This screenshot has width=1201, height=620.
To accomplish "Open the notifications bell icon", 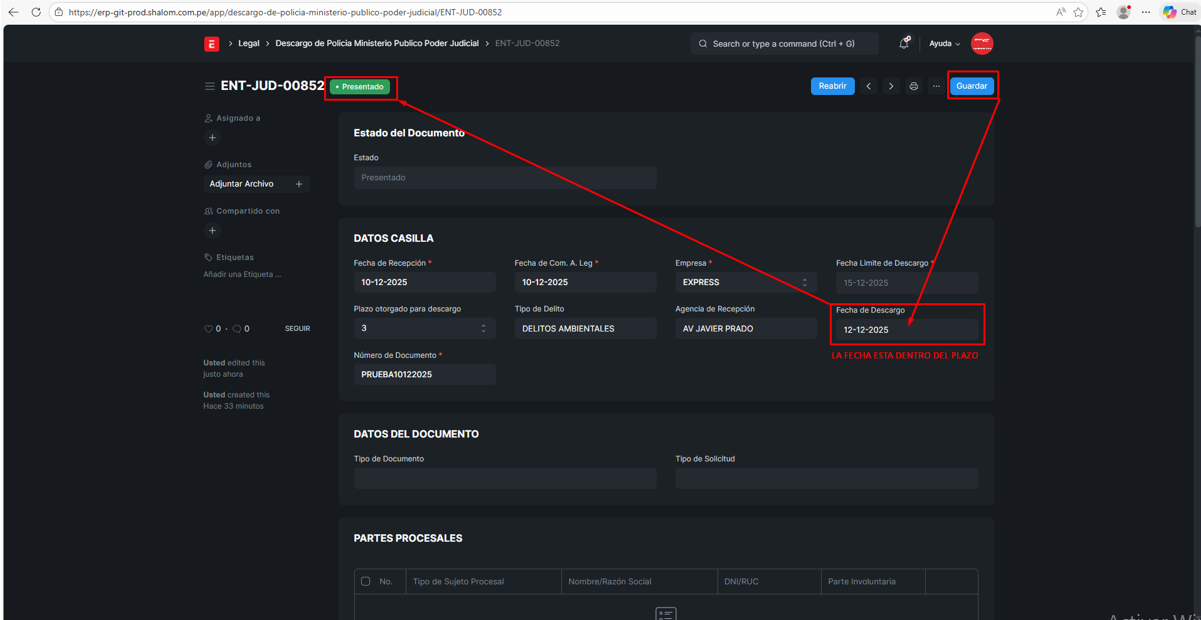I will click(x=903, y=44).
